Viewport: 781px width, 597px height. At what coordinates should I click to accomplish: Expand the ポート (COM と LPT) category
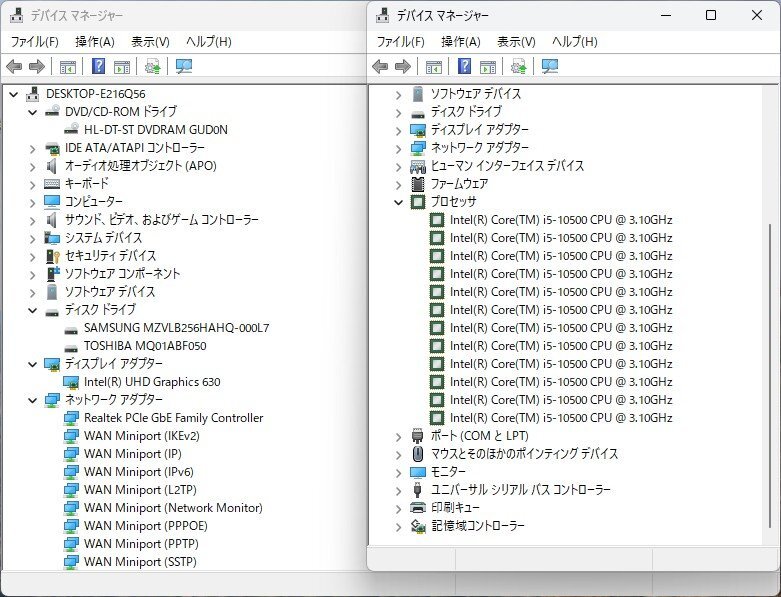pyautogui.click(x=398, y=436)
